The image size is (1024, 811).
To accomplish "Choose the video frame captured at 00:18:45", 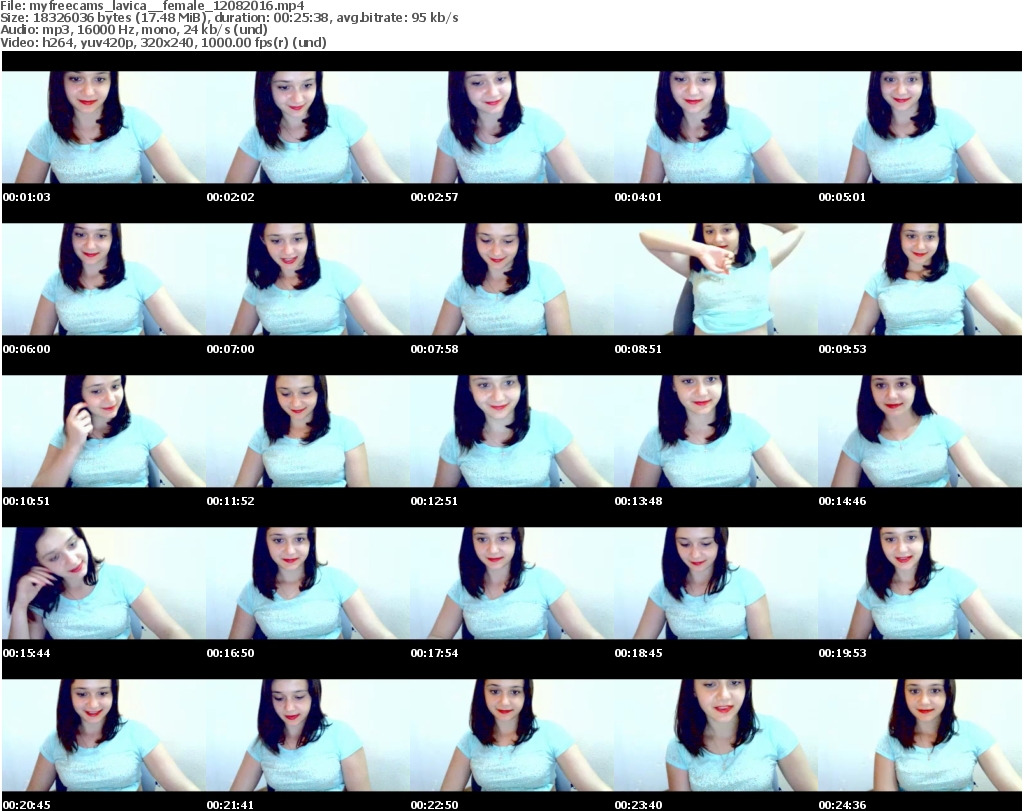I will (716, 583).
